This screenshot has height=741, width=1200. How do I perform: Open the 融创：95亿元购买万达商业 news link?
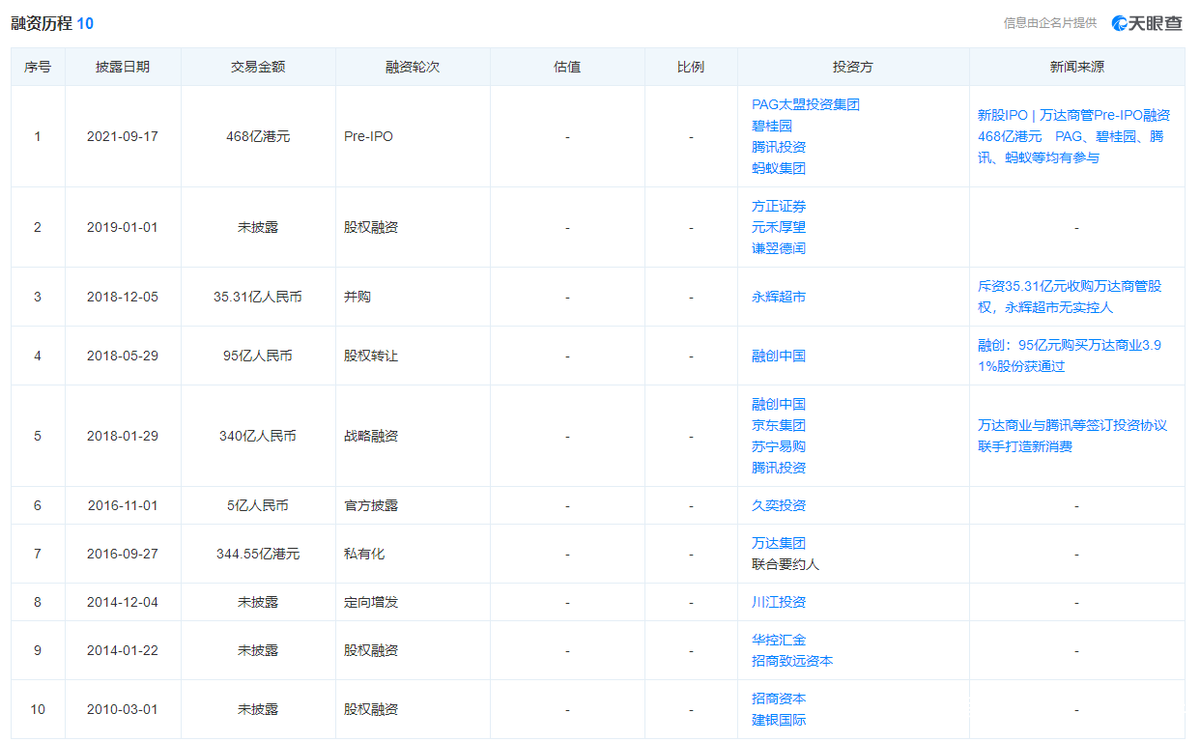pos(1069,356)
